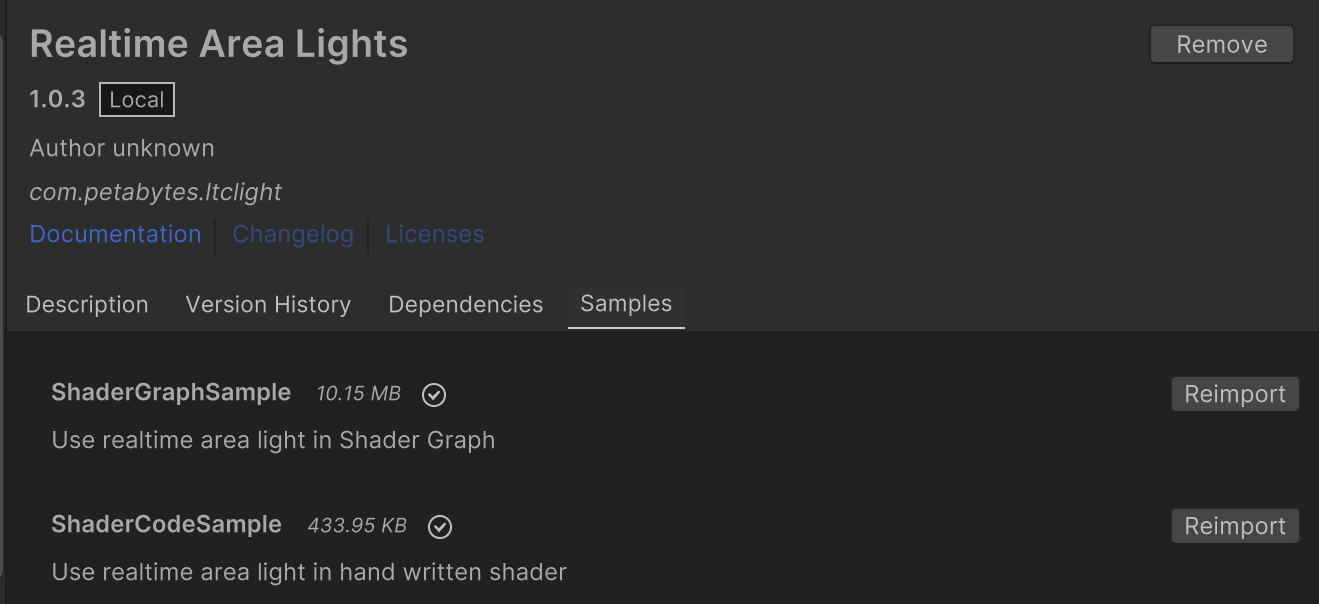The height and width of the screenshot is (604, 1319).
Task: Click the 10.15 MB size label
Action: [x=358, y=394]
